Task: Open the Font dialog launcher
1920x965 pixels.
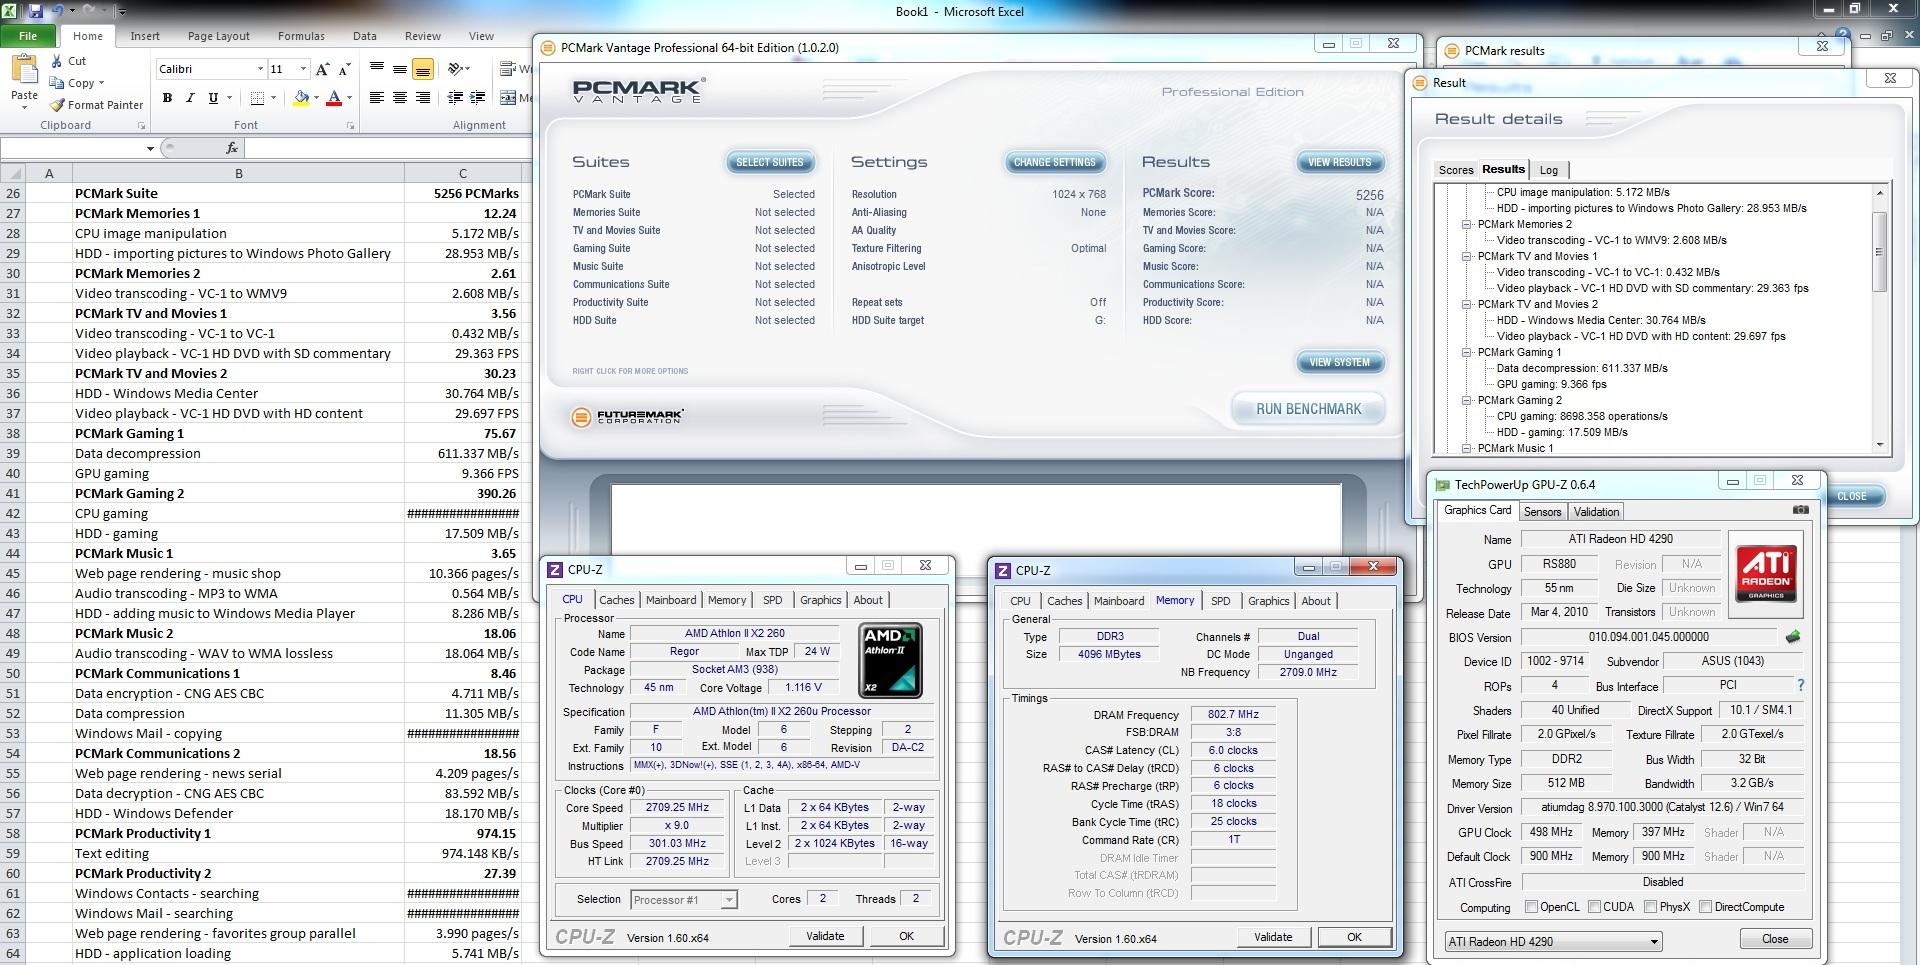Action: click(350, 126)
